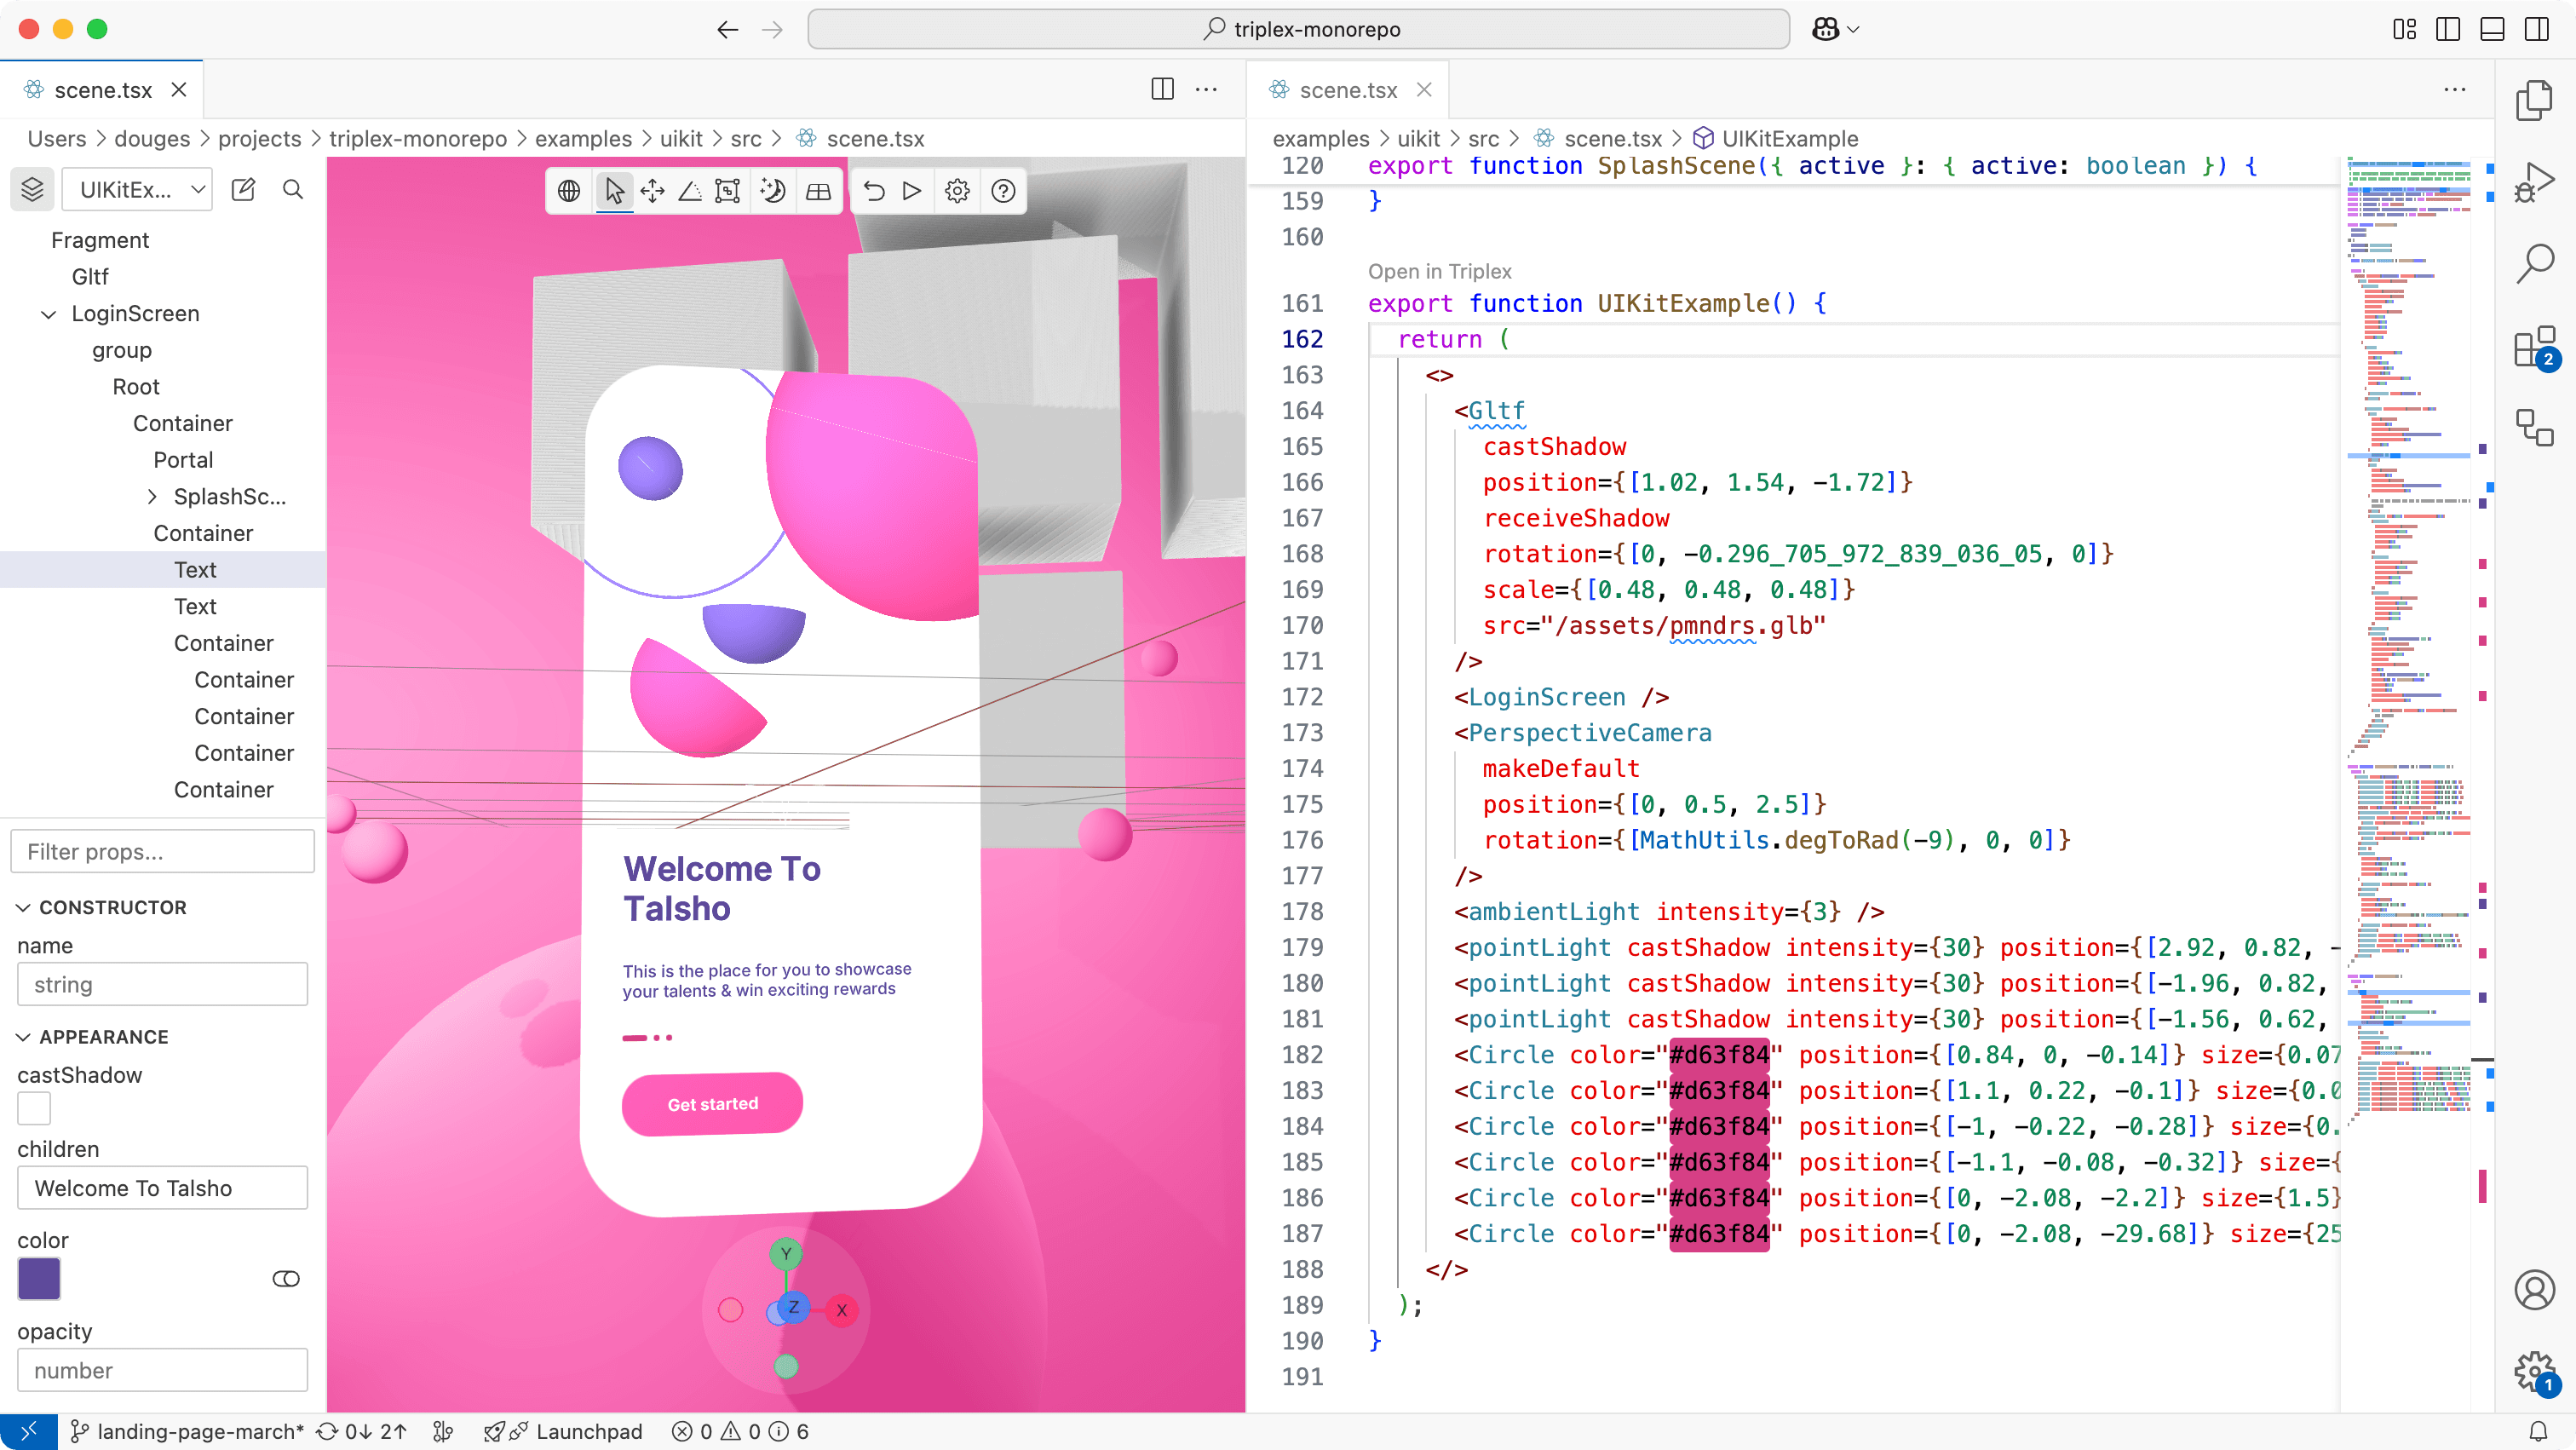Select the scale bounding-box tool
Viewport: 2576px width, 1450px height.
(x=728, y=191)
